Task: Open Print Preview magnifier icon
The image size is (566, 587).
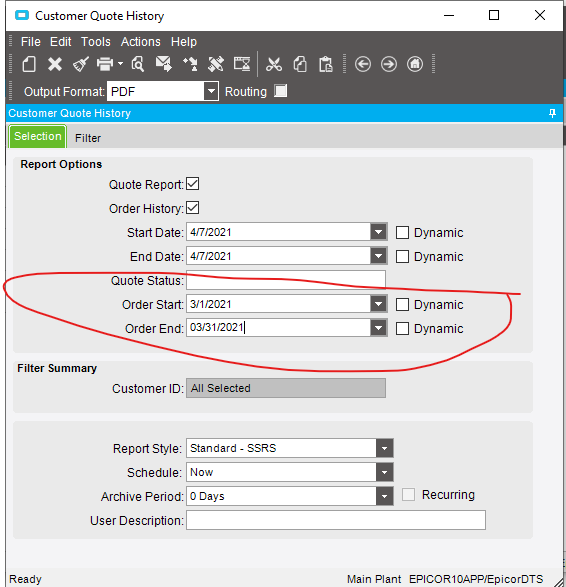Action: point(137,64)
